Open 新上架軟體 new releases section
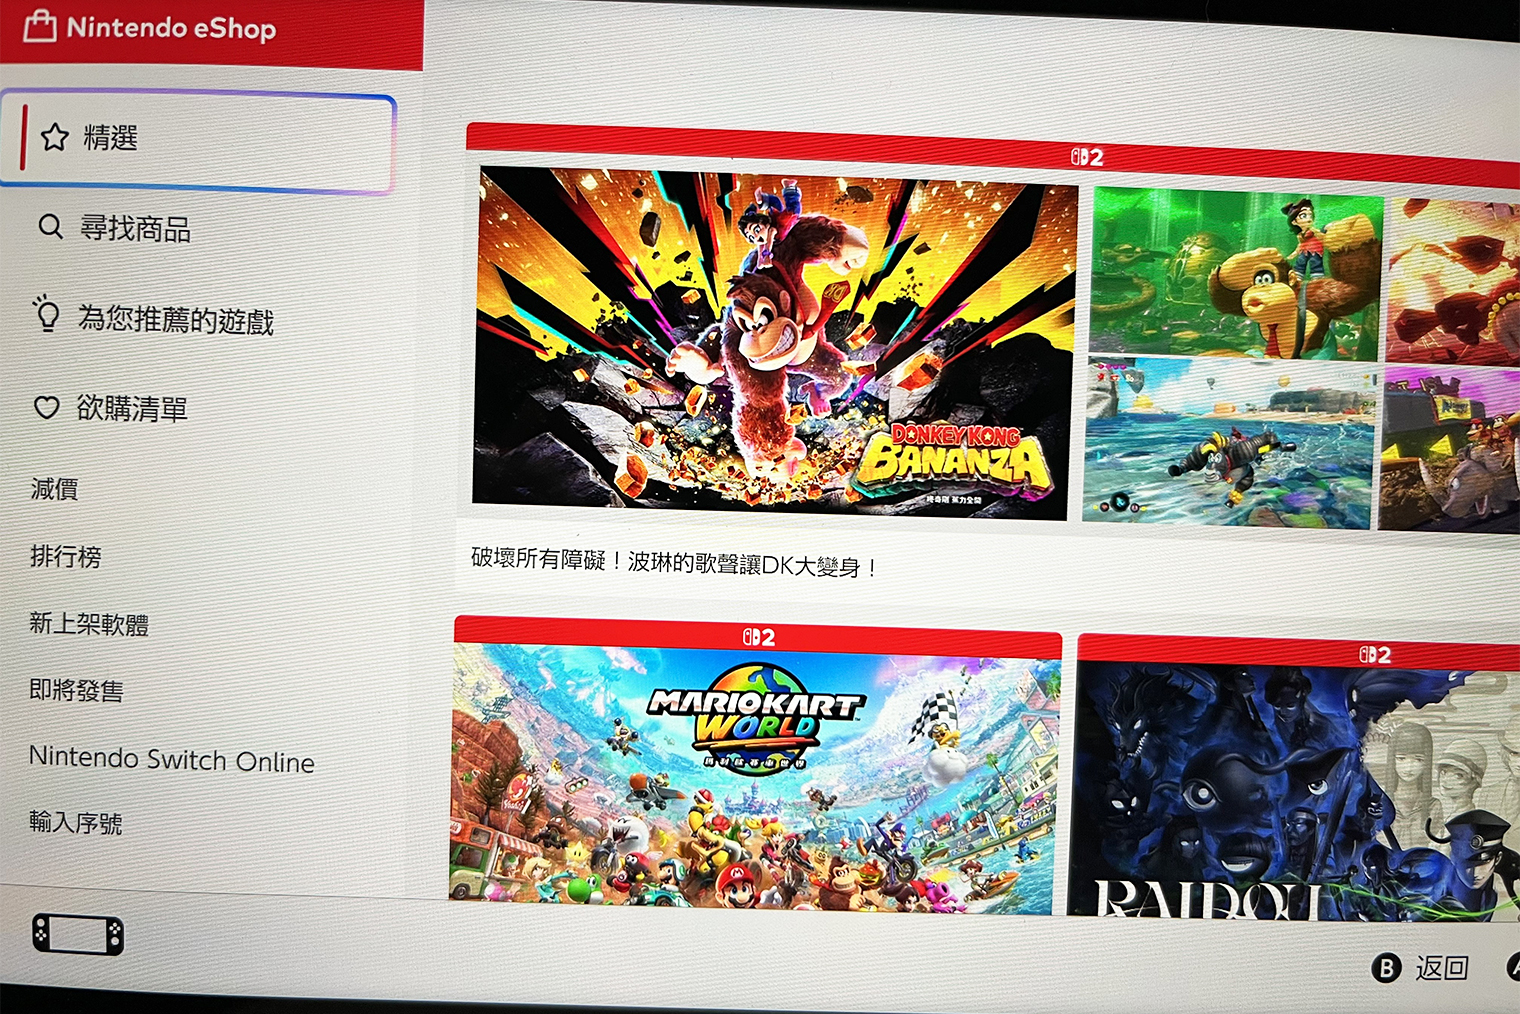Screen dimensions: 1520x1014 [x=89, y=624]
